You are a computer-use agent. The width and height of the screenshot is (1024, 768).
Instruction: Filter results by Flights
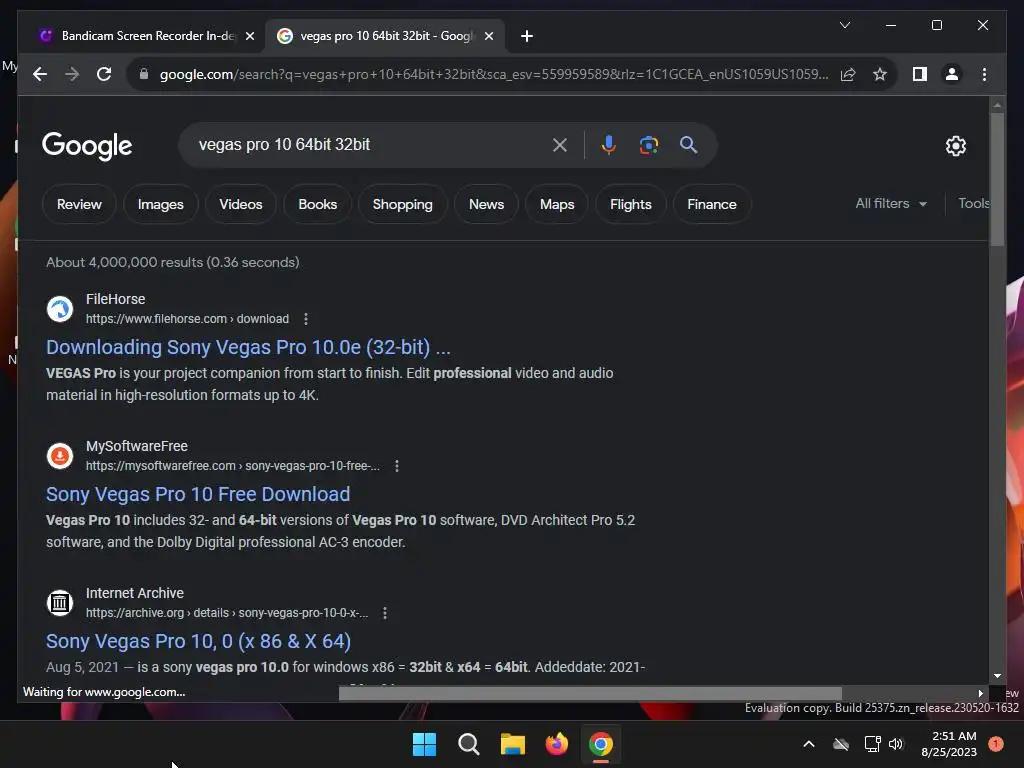[x=631, y=204]
